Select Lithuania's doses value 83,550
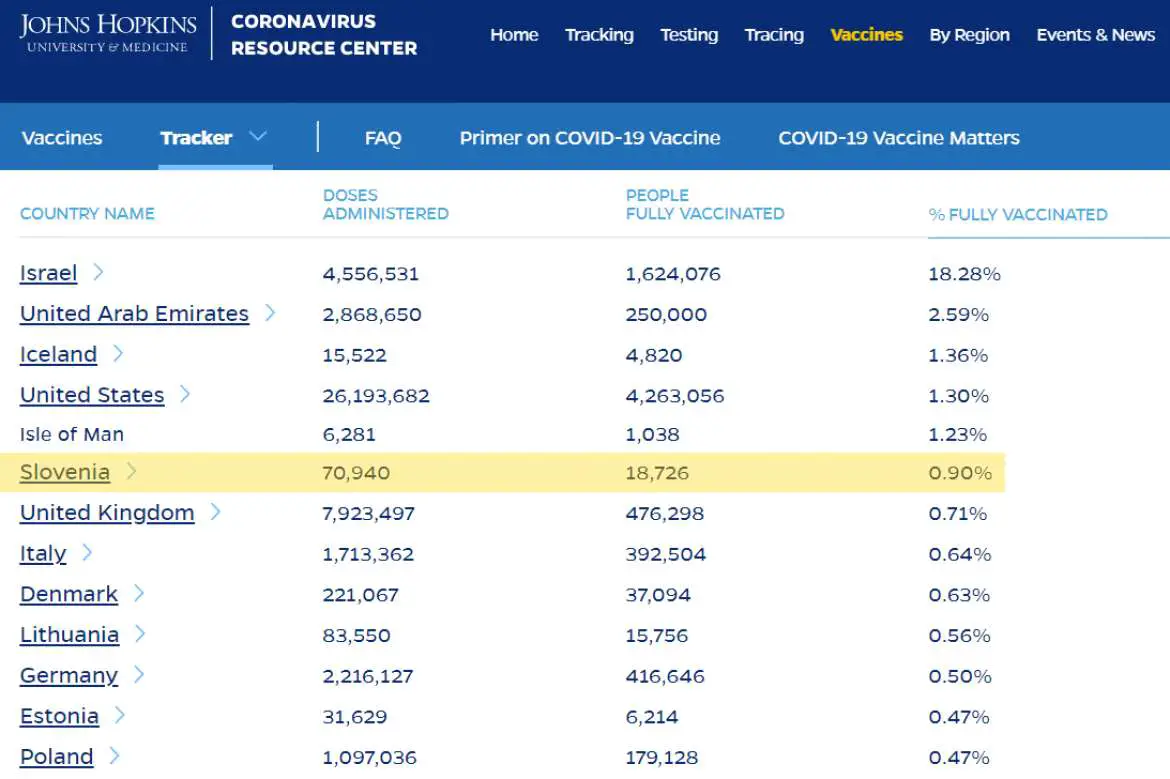The height and width of the screenshot is (779, 1170). [x=357, y=636]
